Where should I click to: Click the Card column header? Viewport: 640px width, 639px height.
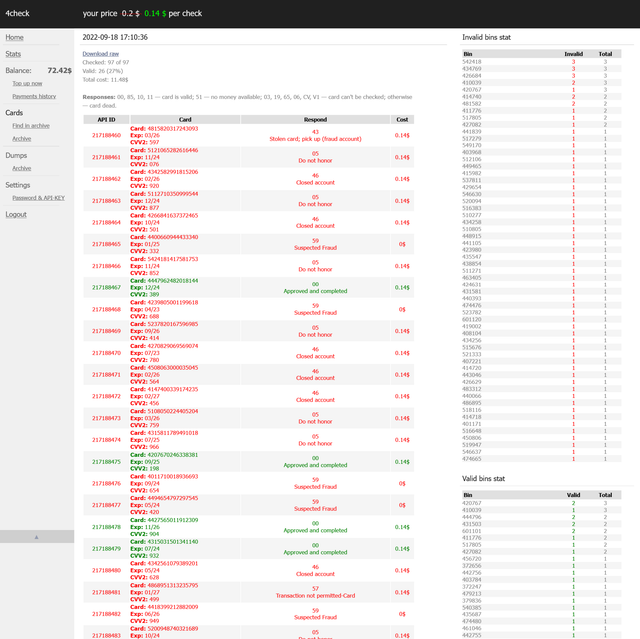coord(185,120)
